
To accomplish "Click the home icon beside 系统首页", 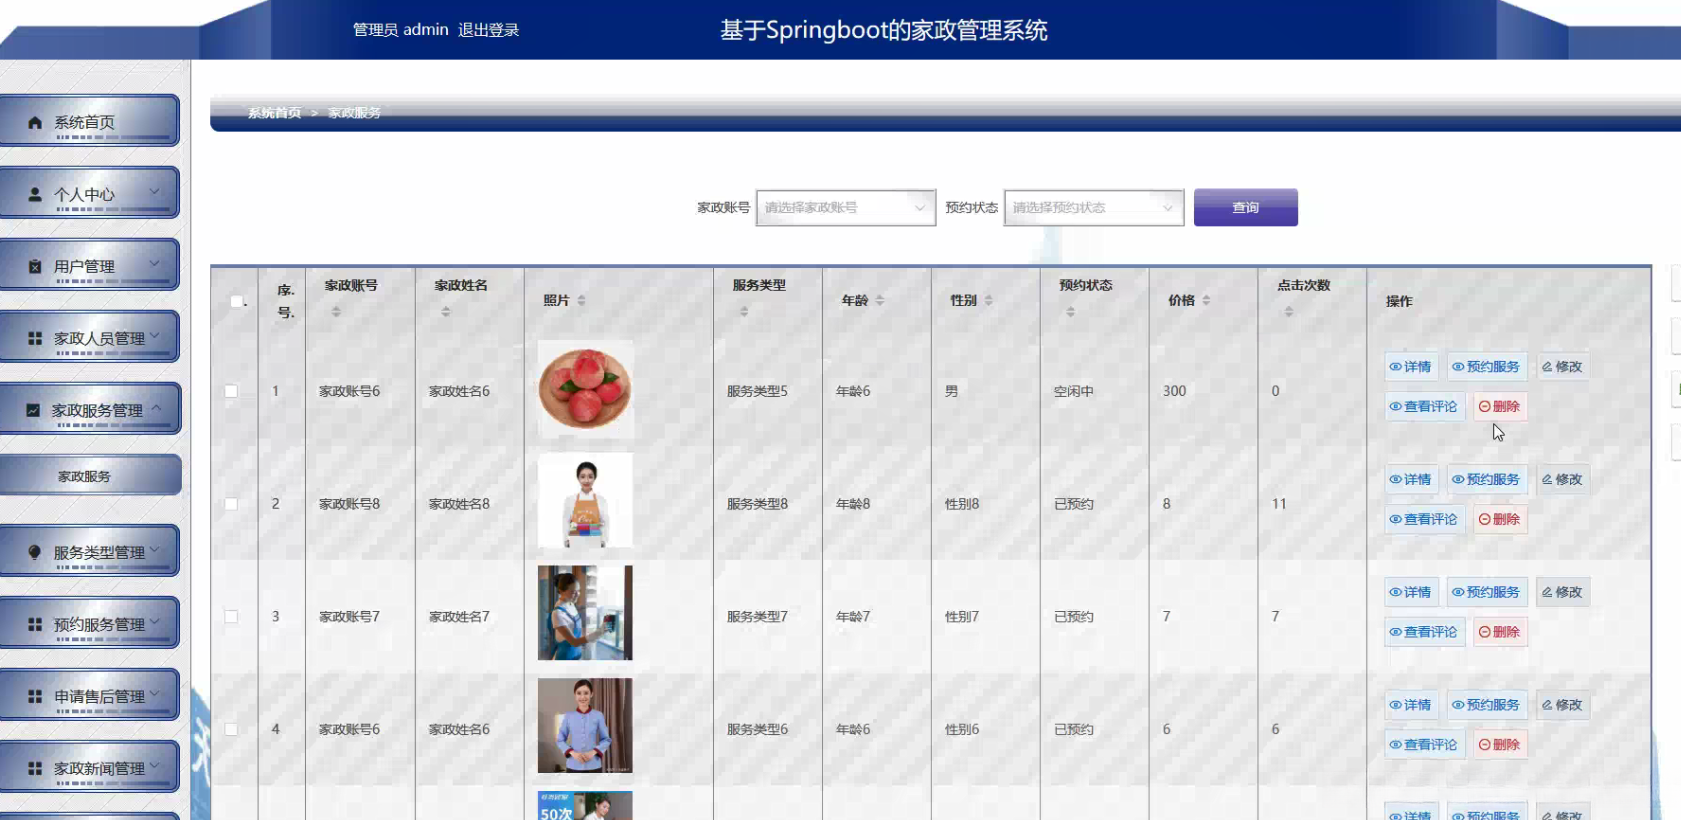I will click(35, 122).
